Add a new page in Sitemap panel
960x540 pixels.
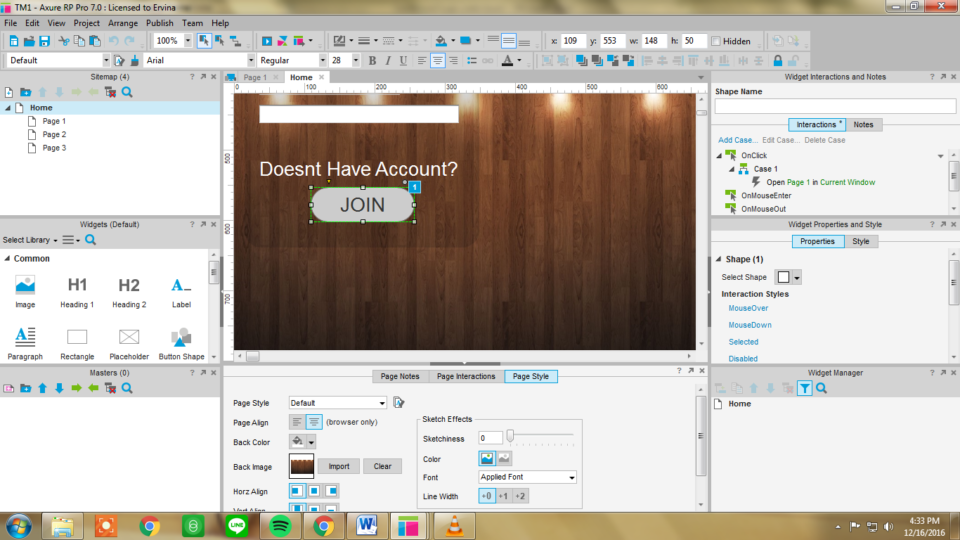coord(10,92)
